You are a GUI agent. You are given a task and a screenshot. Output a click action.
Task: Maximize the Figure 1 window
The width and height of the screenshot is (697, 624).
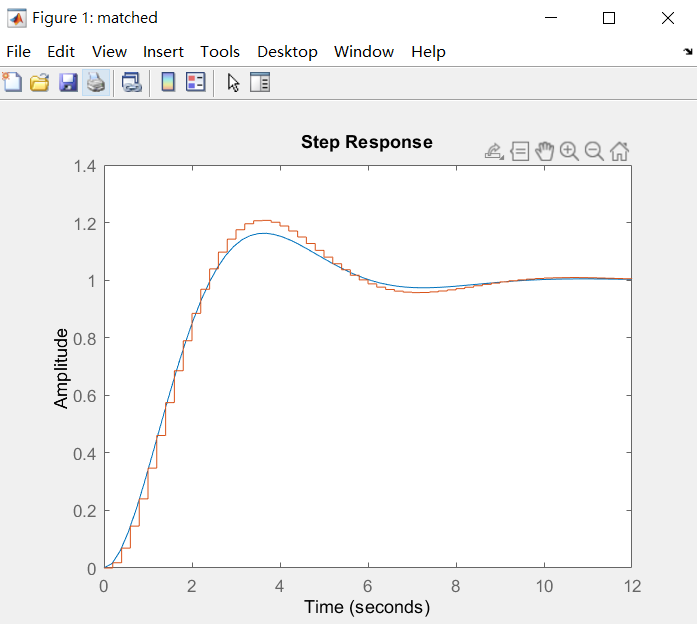pyautogui.click(x=609, y=18)
